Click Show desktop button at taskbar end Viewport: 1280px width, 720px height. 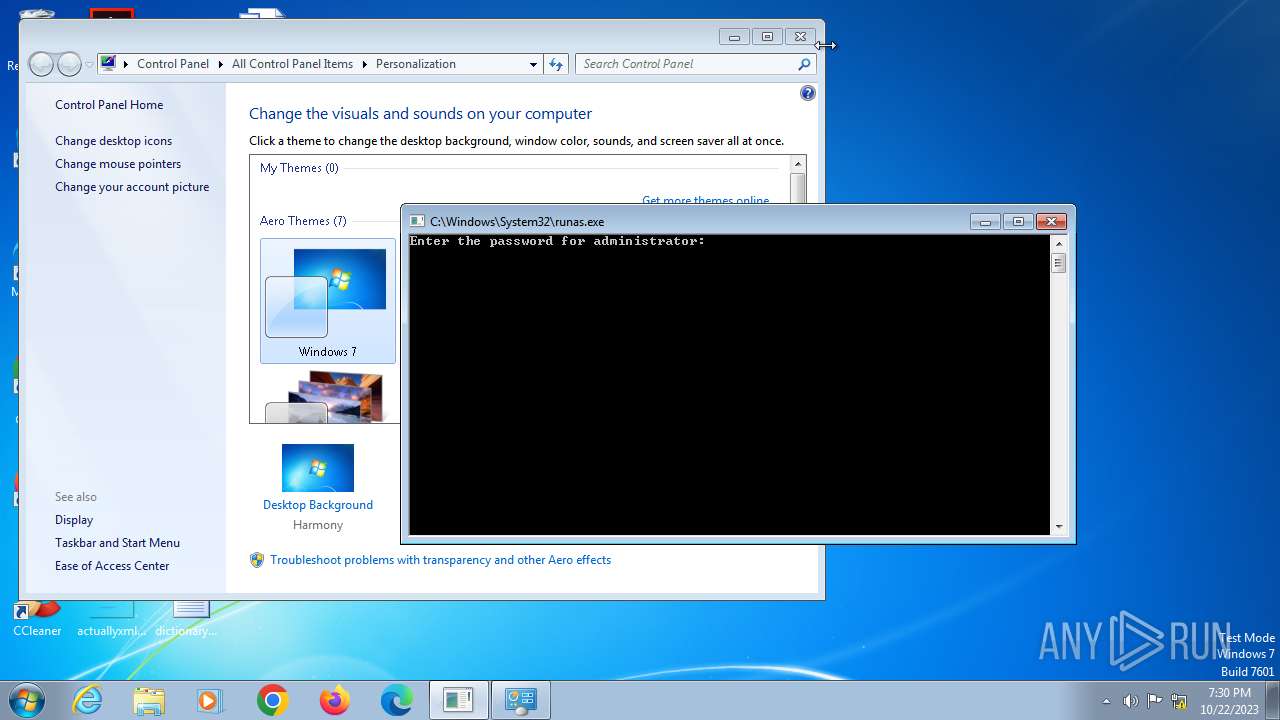click(x=1272, y=701)
